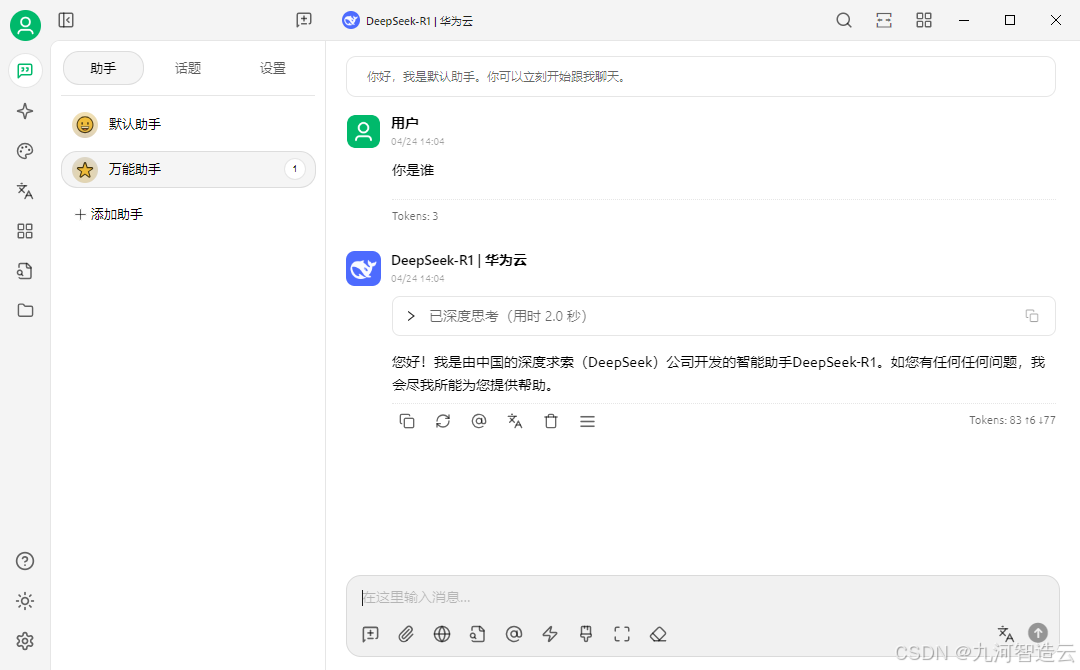
Task: Open the knowledge base icon in sidebar
Action: tap(25, 271)
